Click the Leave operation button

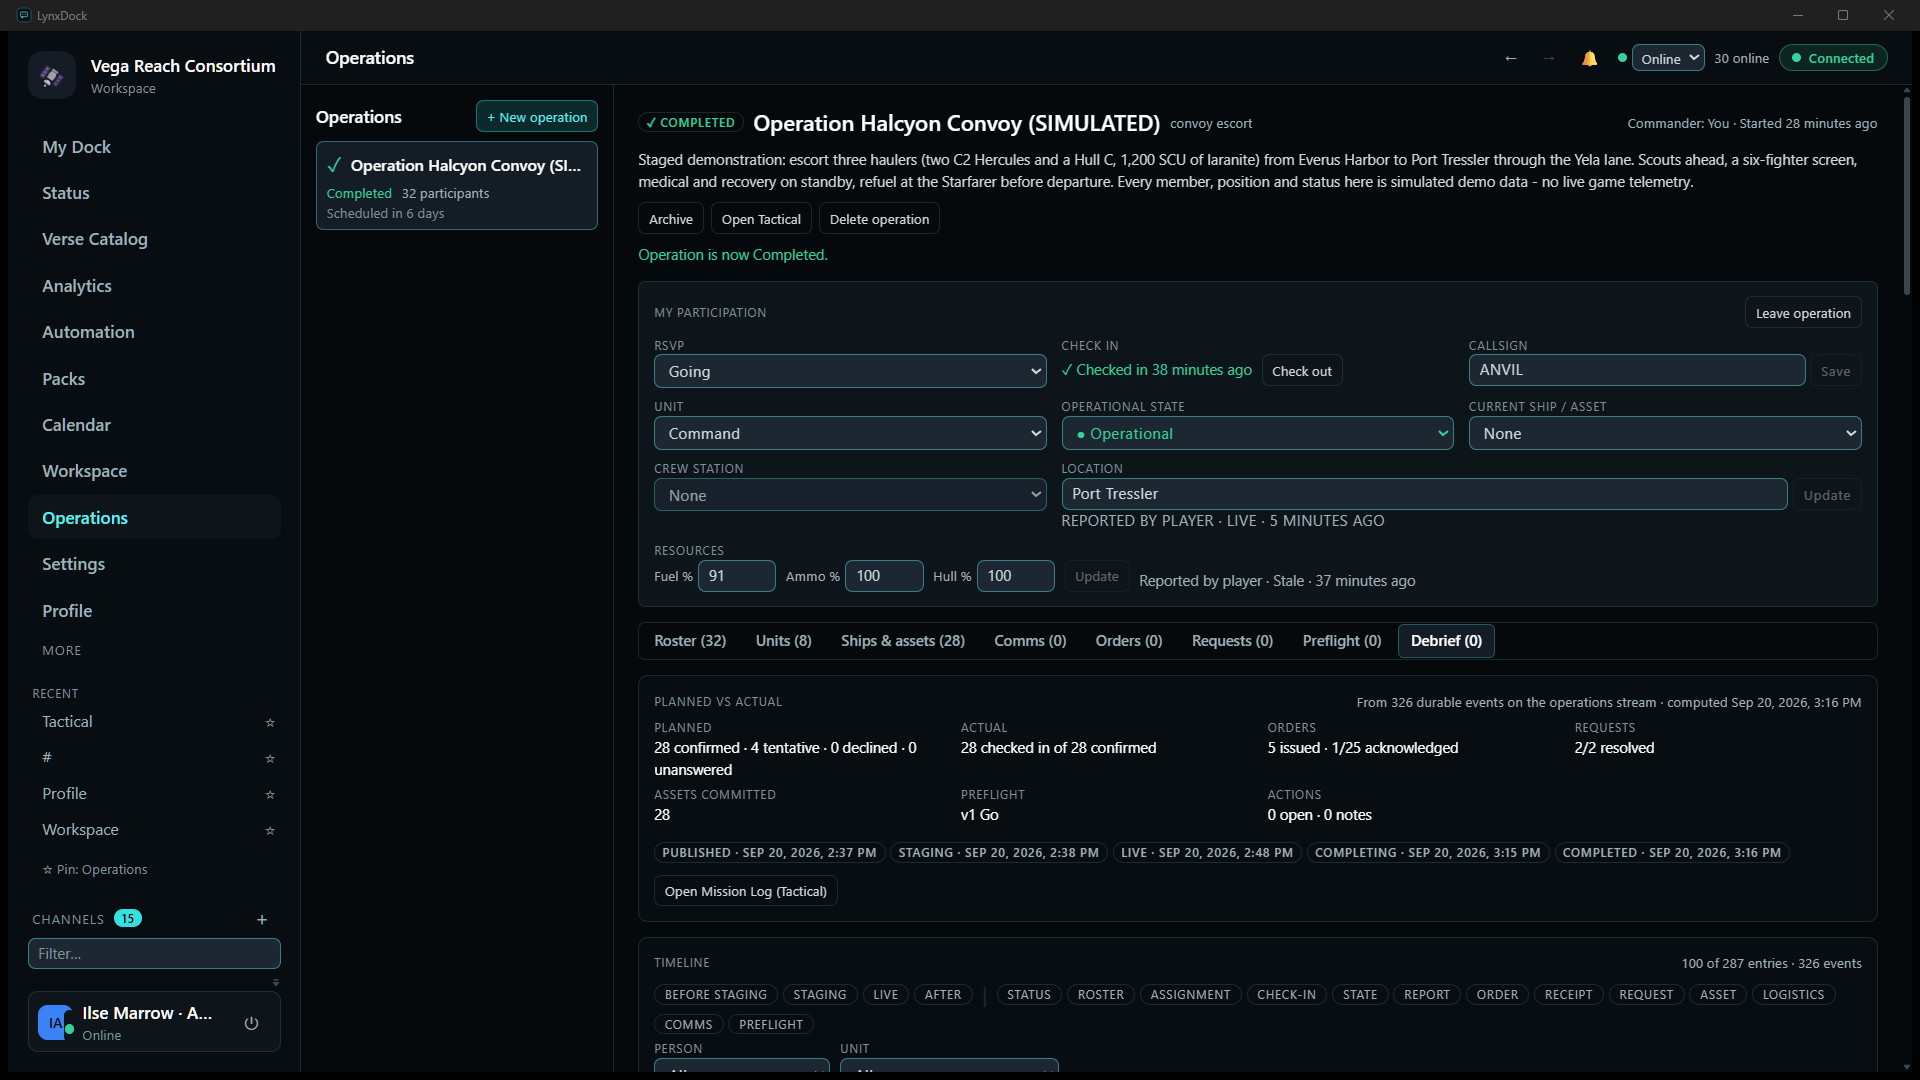1803,313
